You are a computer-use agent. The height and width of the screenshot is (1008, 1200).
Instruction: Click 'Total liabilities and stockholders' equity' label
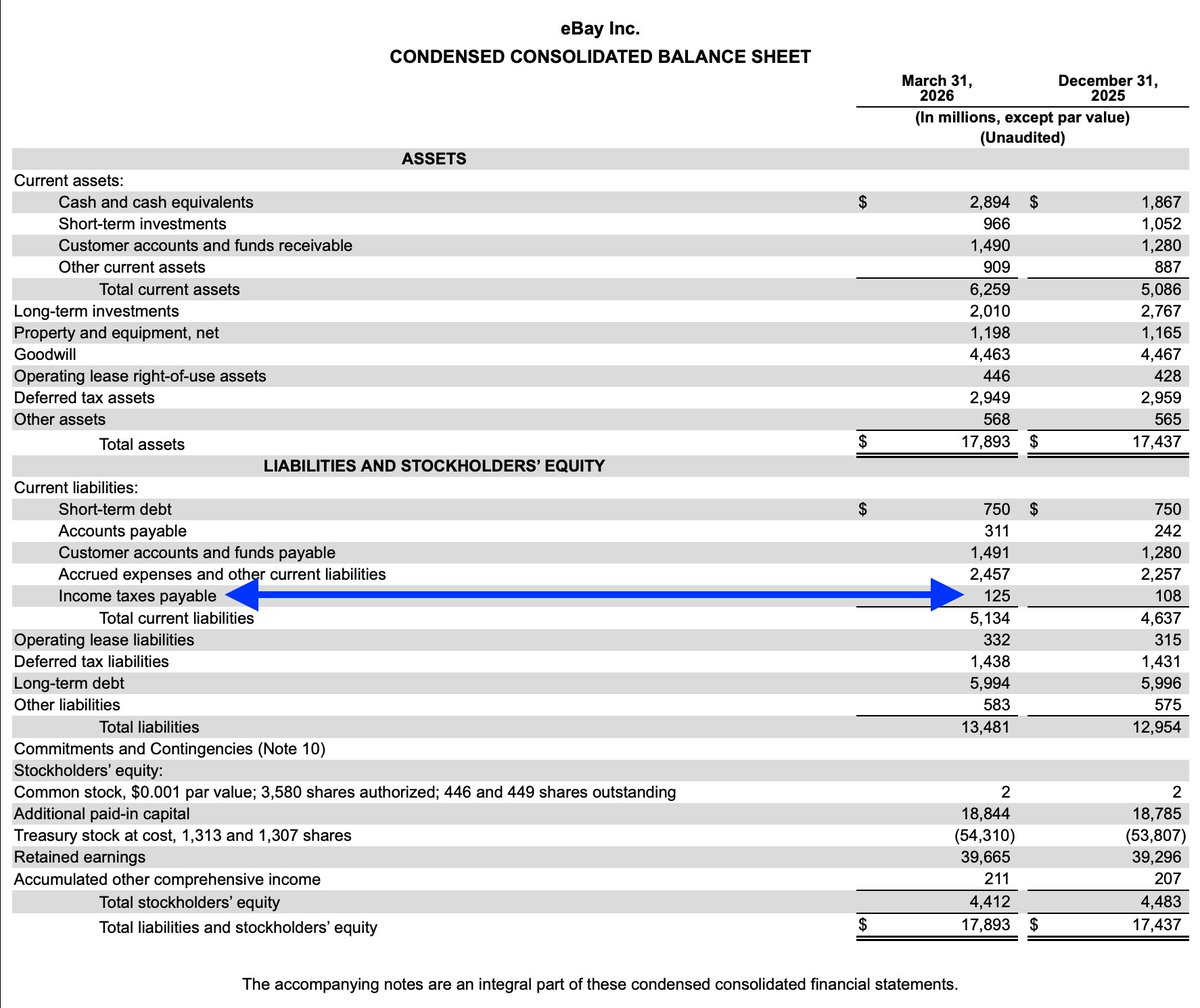(238, 928)
